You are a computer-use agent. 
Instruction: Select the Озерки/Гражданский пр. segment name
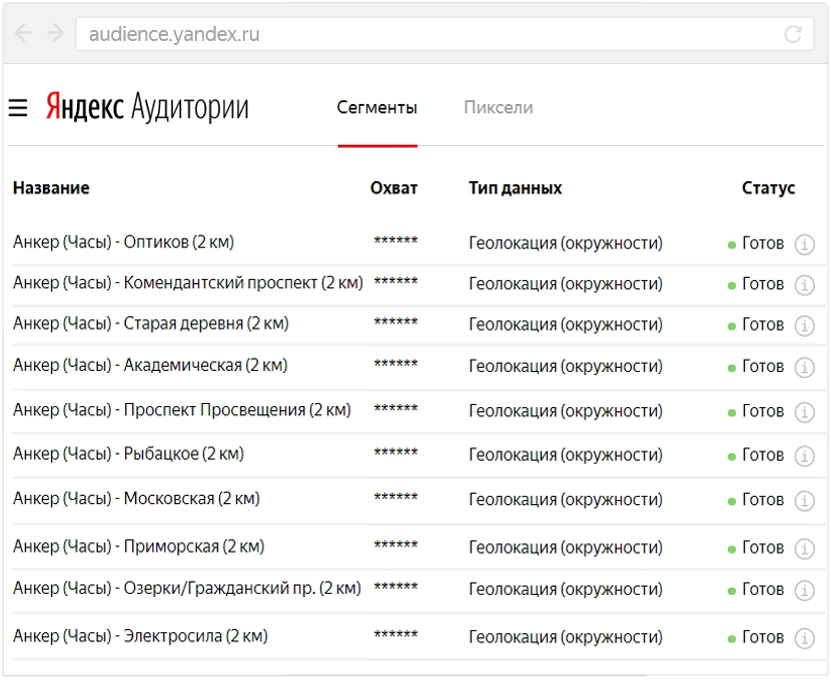[187, 589]
